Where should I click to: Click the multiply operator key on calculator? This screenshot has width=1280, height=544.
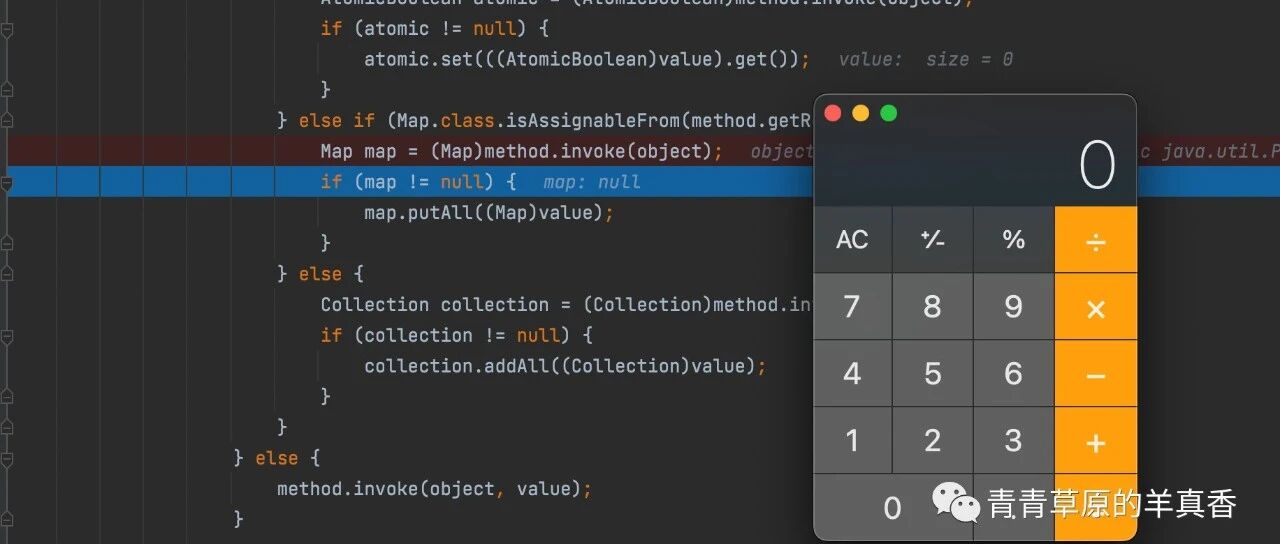point(1096,307)
